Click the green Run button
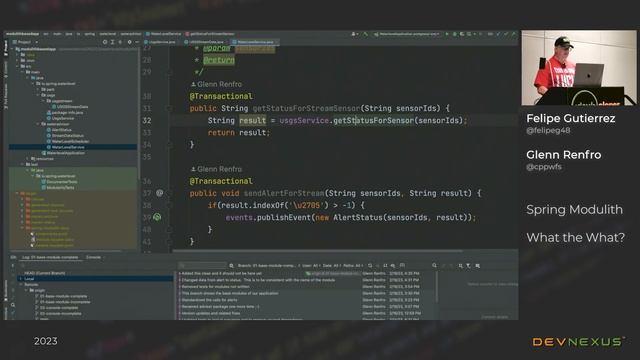 pyautogui.click(x=447, y=34)
